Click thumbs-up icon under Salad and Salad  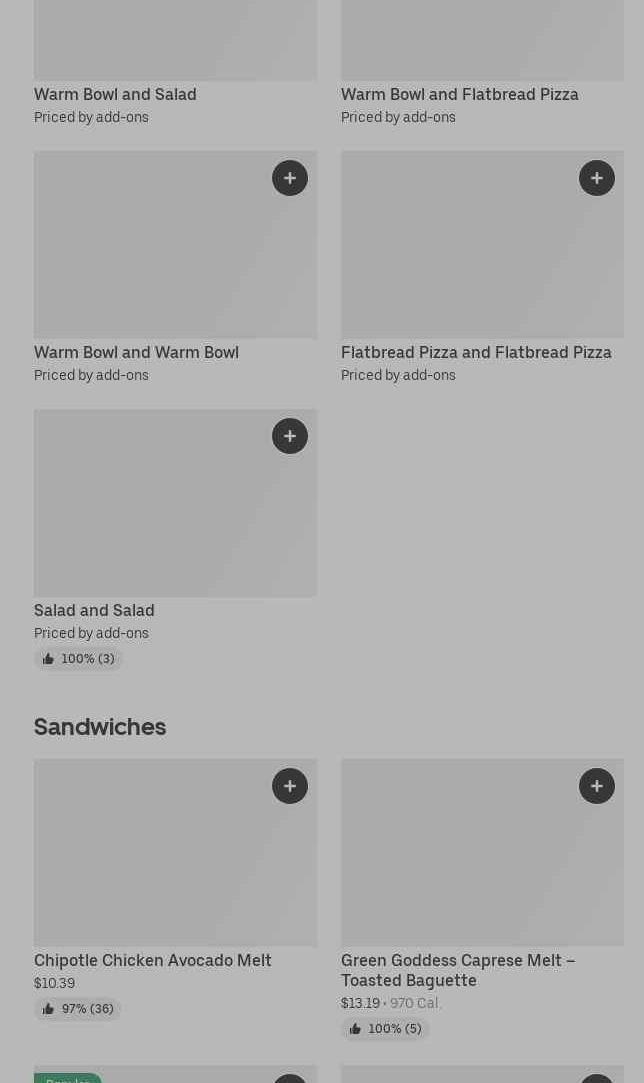click(x=48, y=659)
